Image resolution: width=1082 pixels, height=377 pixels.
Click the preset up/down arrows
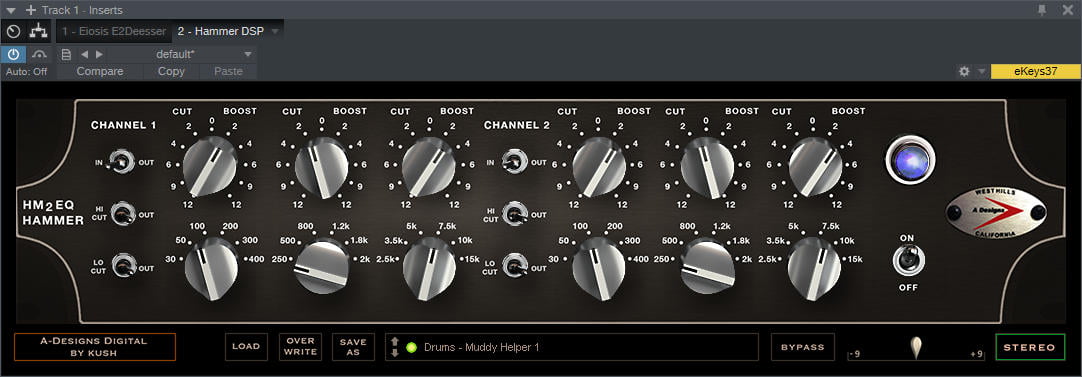click(395, 347)
